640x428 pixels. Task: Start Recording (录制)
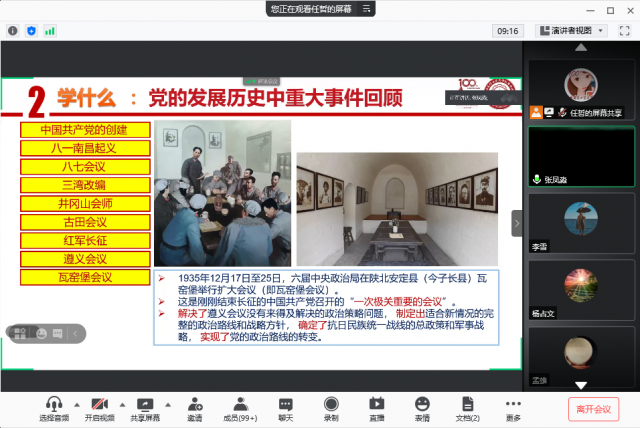click(x=331, y=405)
